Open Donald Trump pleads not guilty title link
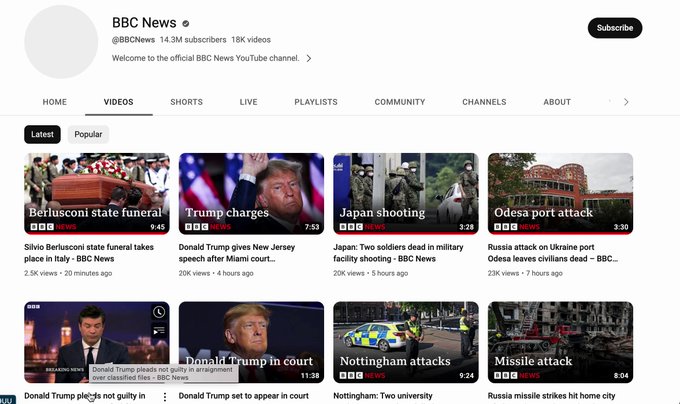680x404 pixels. tap(85, 396)
